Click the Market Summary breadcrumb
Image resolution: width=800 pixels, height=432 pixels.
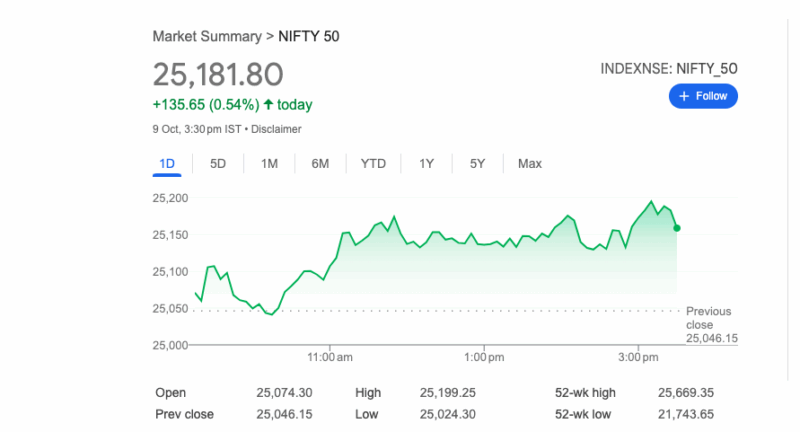coord(206,36)
